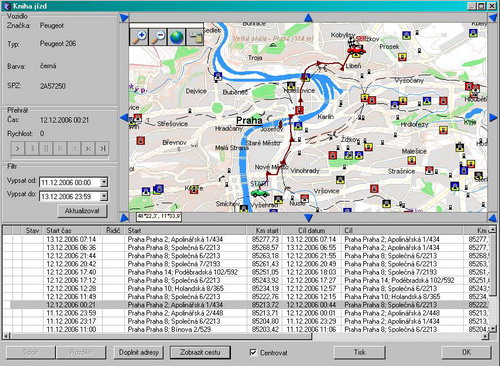Select the 12.12.2006 17:40 trip row

coord(247,272)
